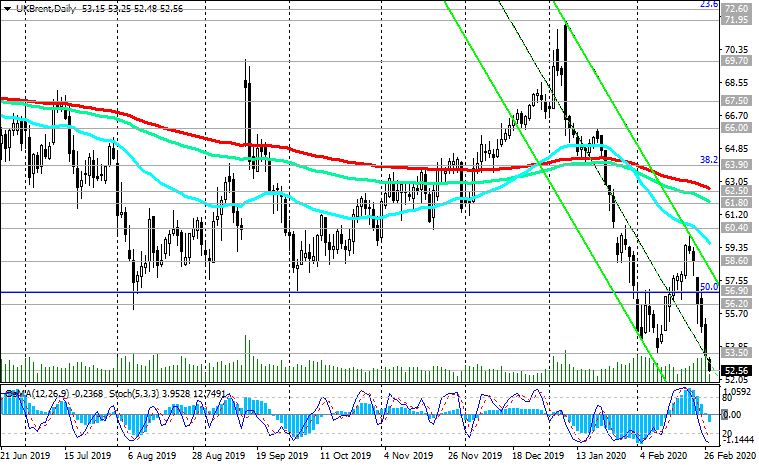
Task: Click the UKBrent,Daily chart title text
Action: click(x=46, y=9)
